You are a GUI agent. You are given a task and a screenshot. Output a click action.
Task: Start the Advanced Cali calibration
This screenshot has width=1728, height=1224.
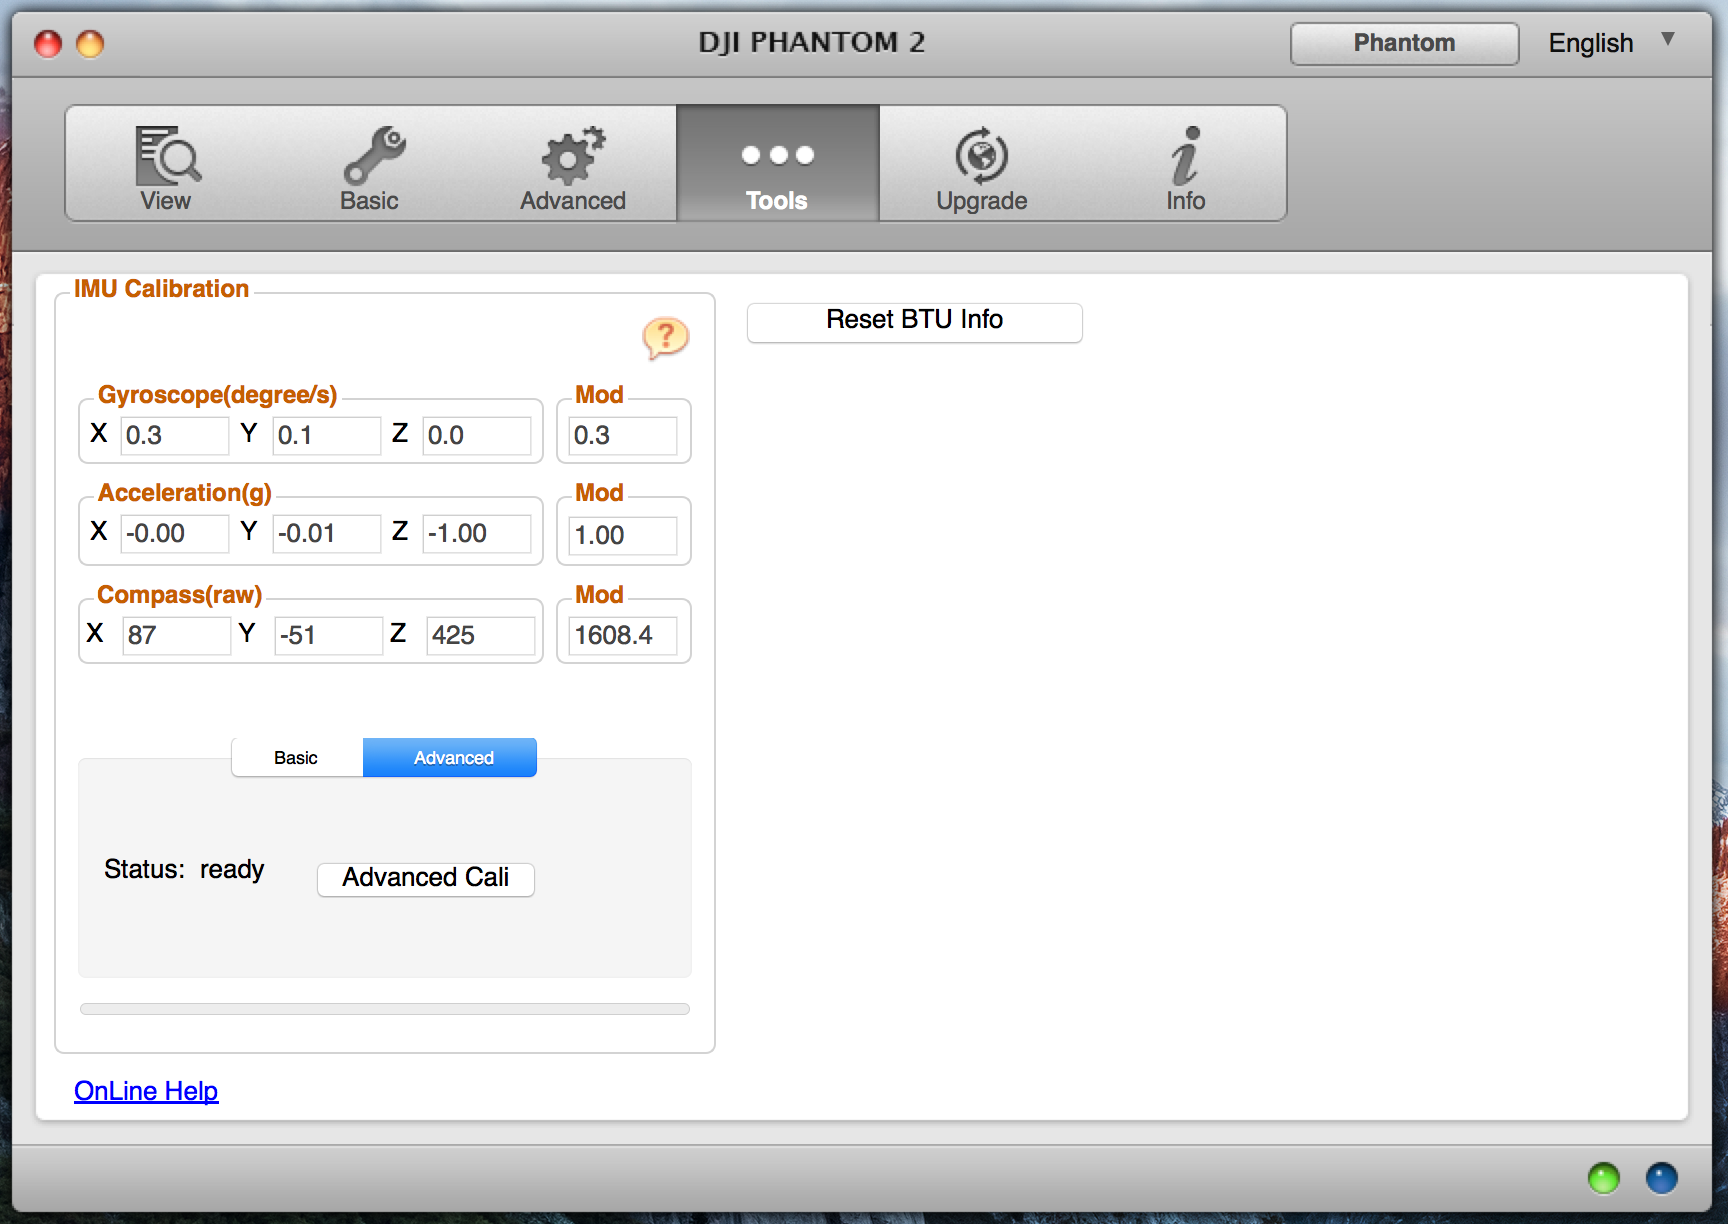pos(425,878)
